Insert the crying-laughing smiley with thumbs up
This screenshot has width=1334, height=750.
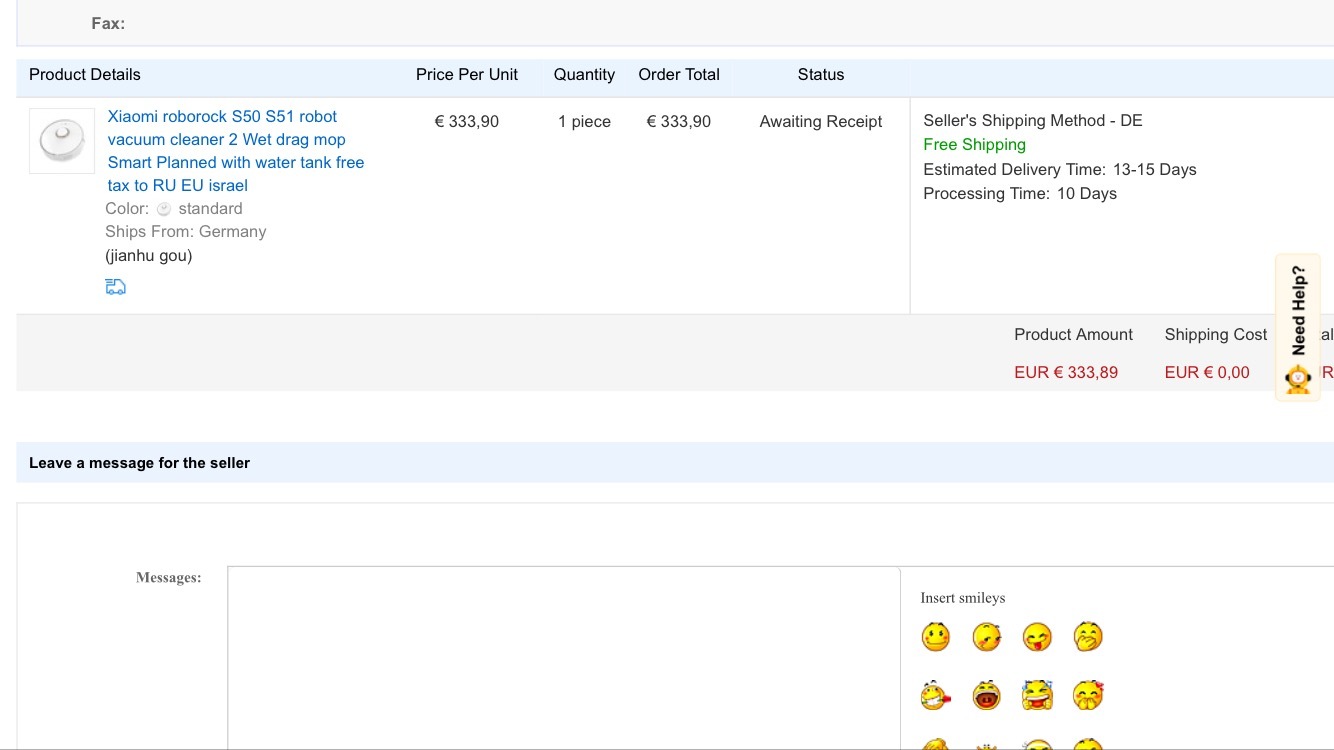[1037, 695]
